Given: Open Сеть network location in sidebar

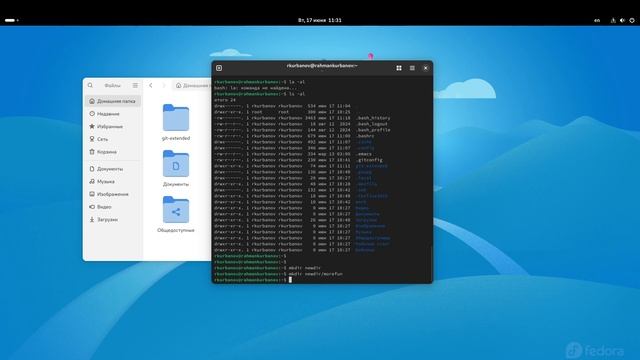Looking at the screenshot, I should [x=113, y=139].
